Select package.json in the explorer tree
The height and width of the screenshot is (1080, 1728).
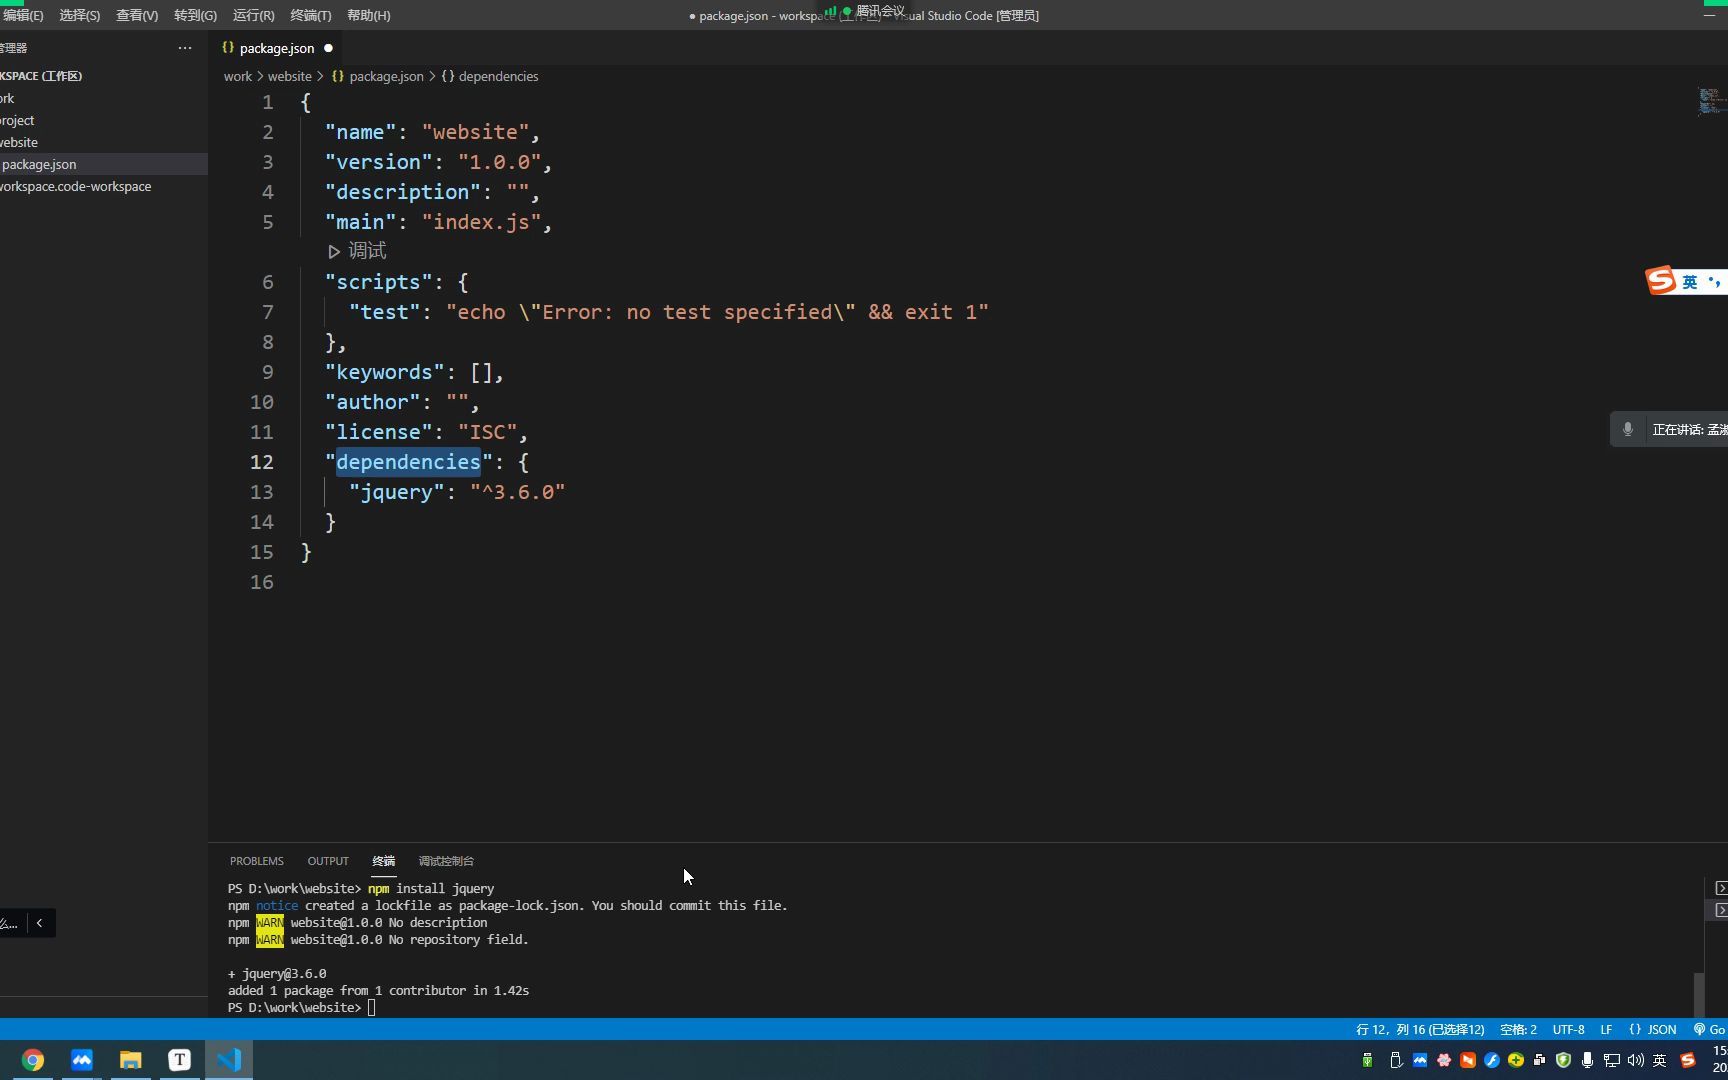[x=104, y=164]
